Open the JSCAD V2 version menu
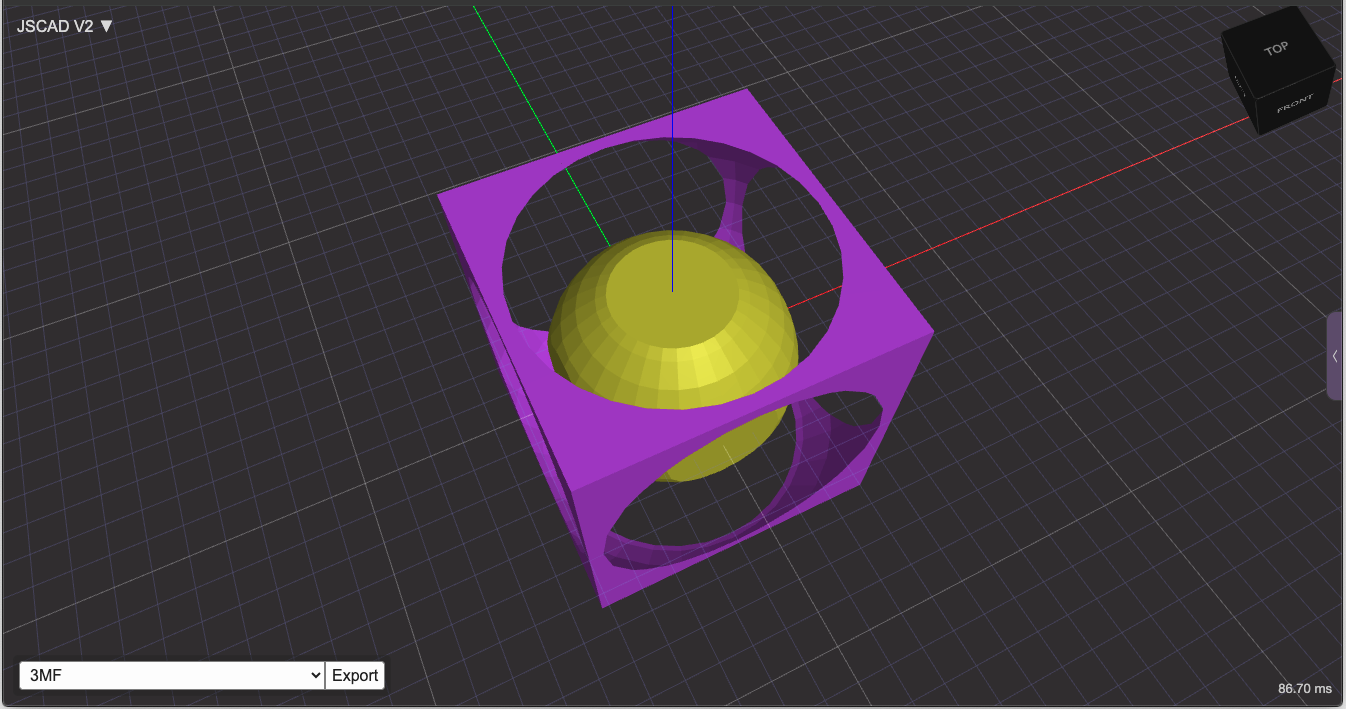Image resolution: width=1346 pixels, height=709 pixels. tap(65, 26)
